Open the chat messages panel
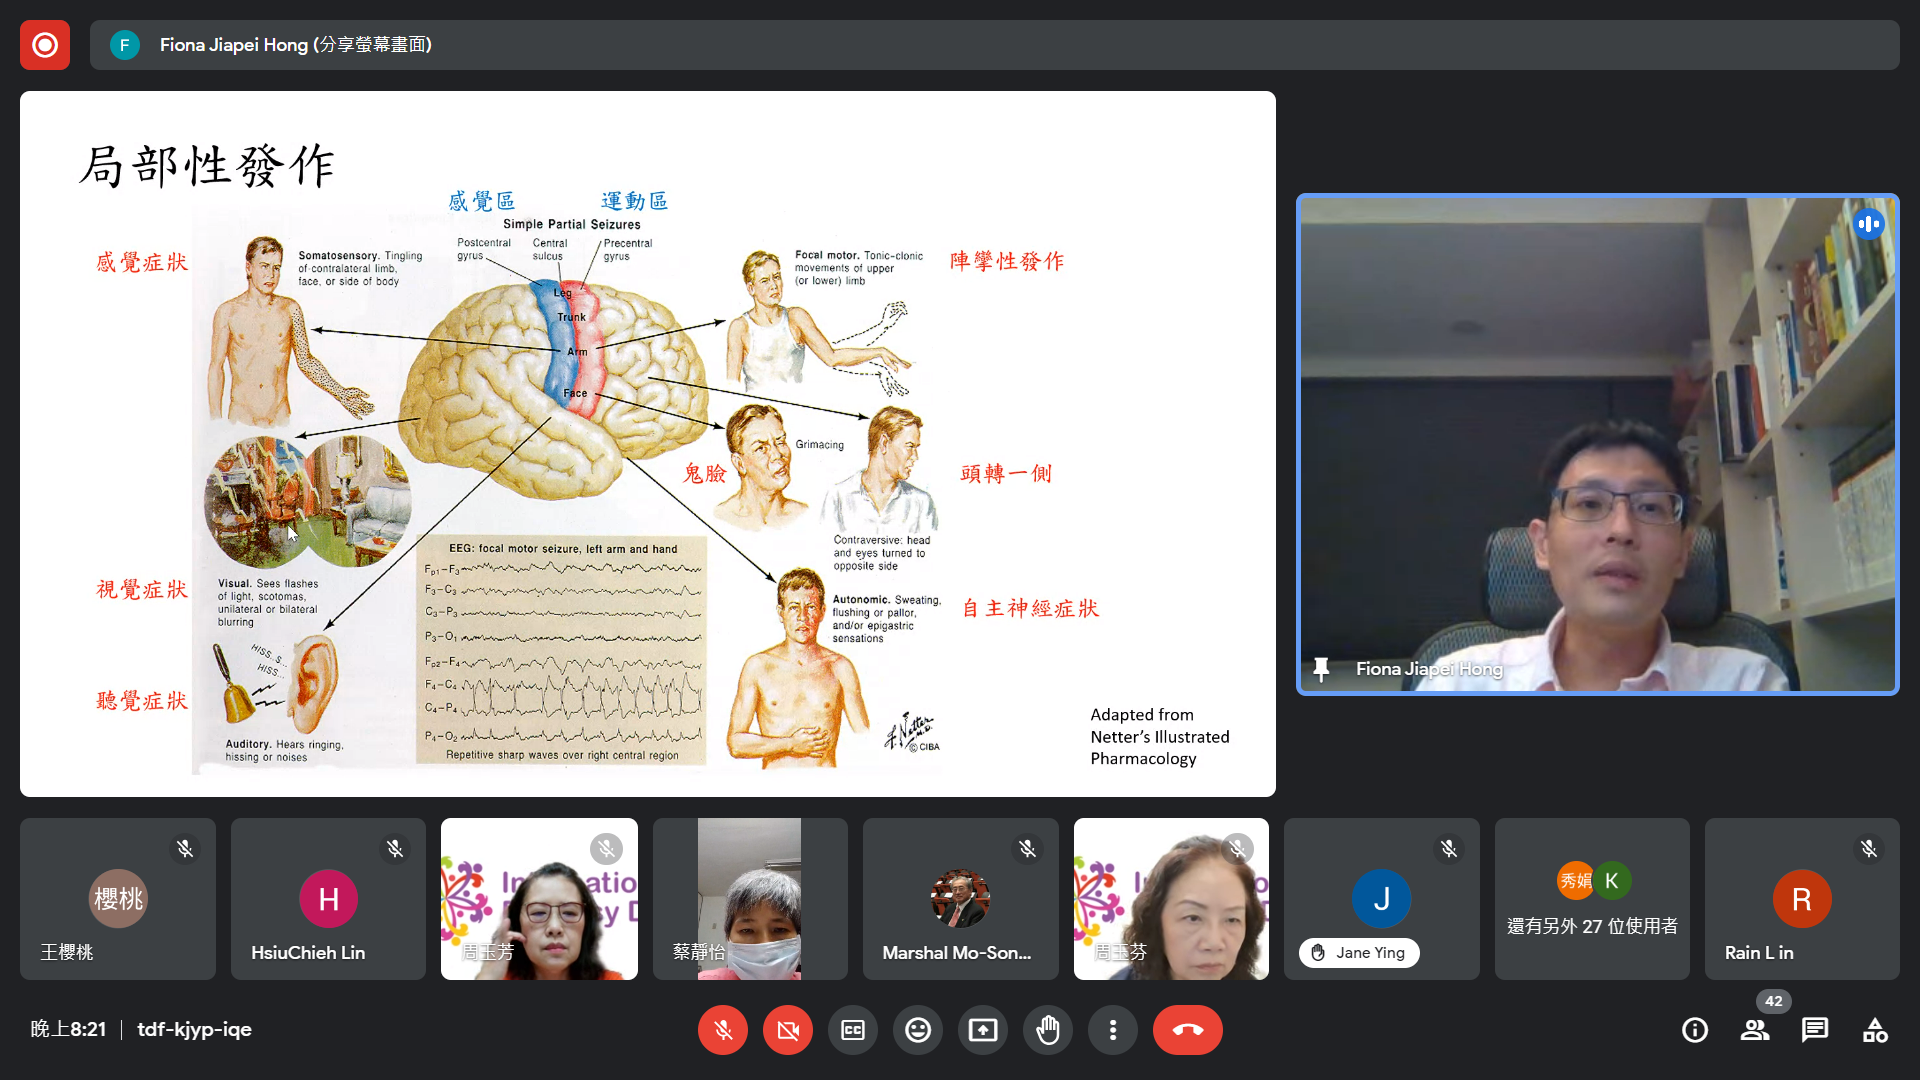 [x=1815, y=1030]
